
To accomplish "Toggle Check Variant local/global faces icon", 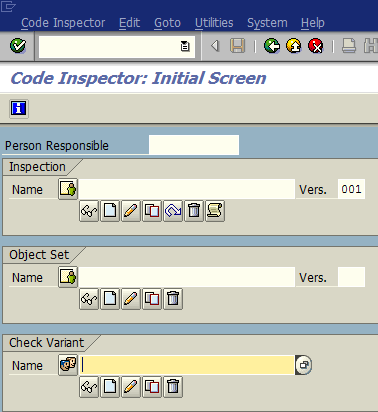I will 68,365.
